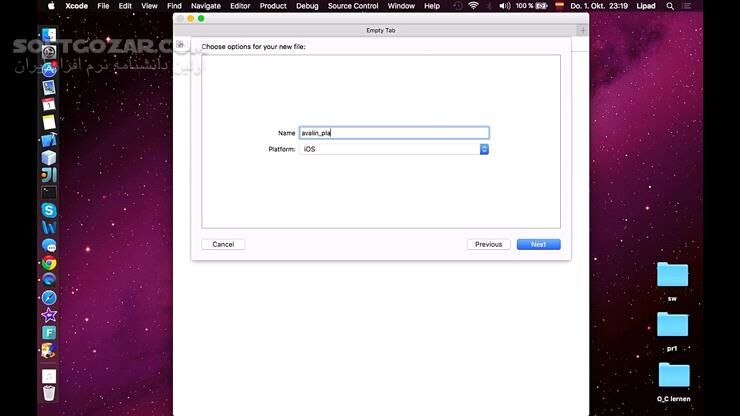Screen dimensions: 740x416
Task: Click the Previous button
Action: [488, 244]
